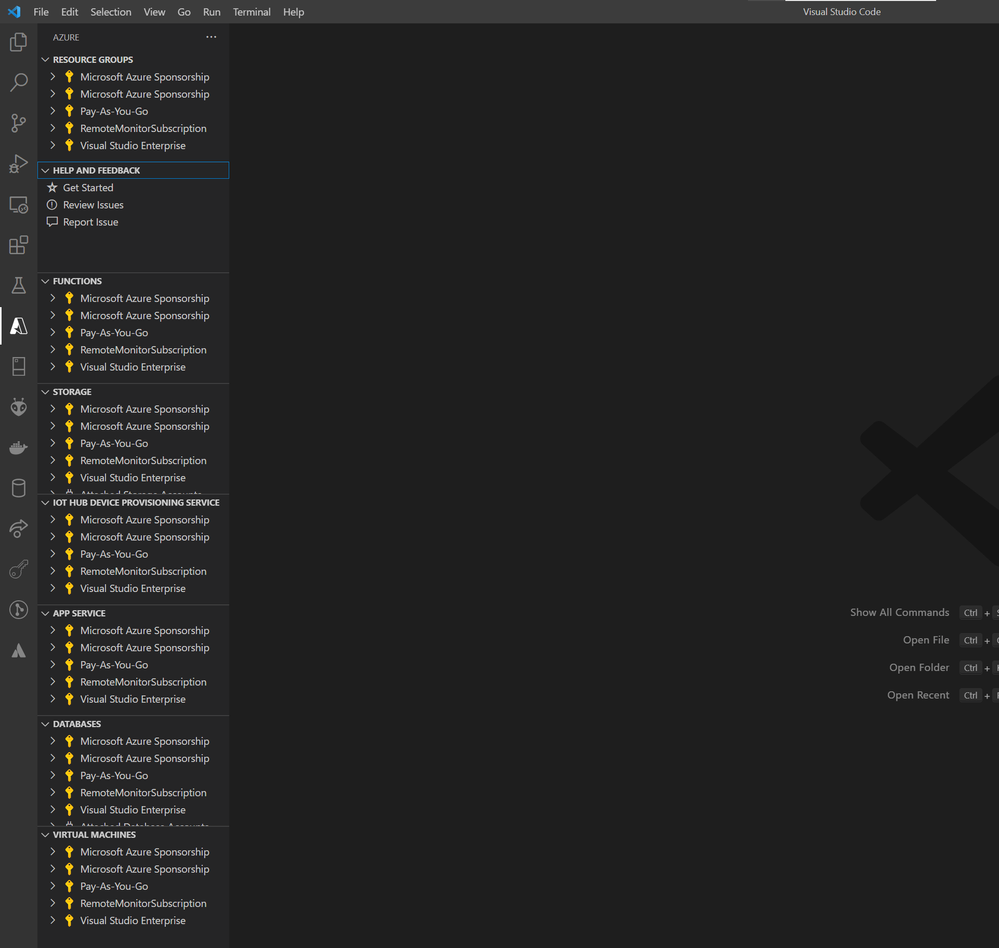Open the Search view icon
The height and width of the screenshot is (948, 999).
pos(18,82)
